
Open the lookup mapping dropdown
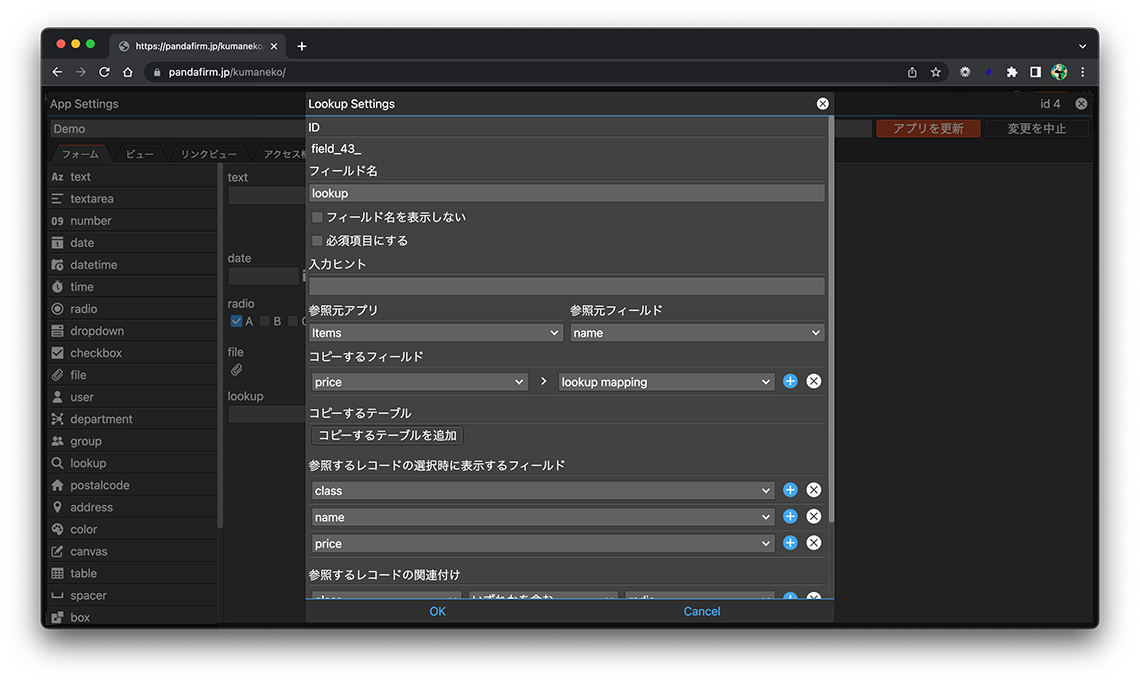coord(666,382)
